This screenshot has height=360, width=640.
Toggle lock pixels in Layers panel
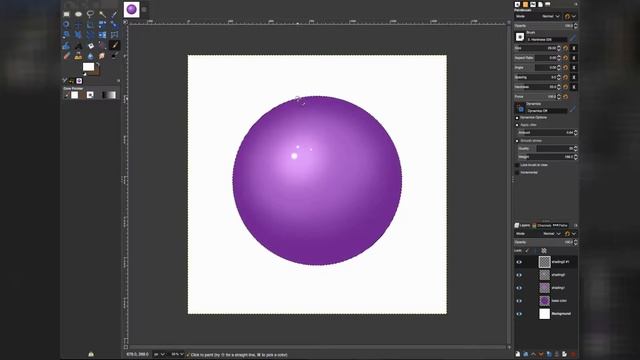click(x=527, y=251)
